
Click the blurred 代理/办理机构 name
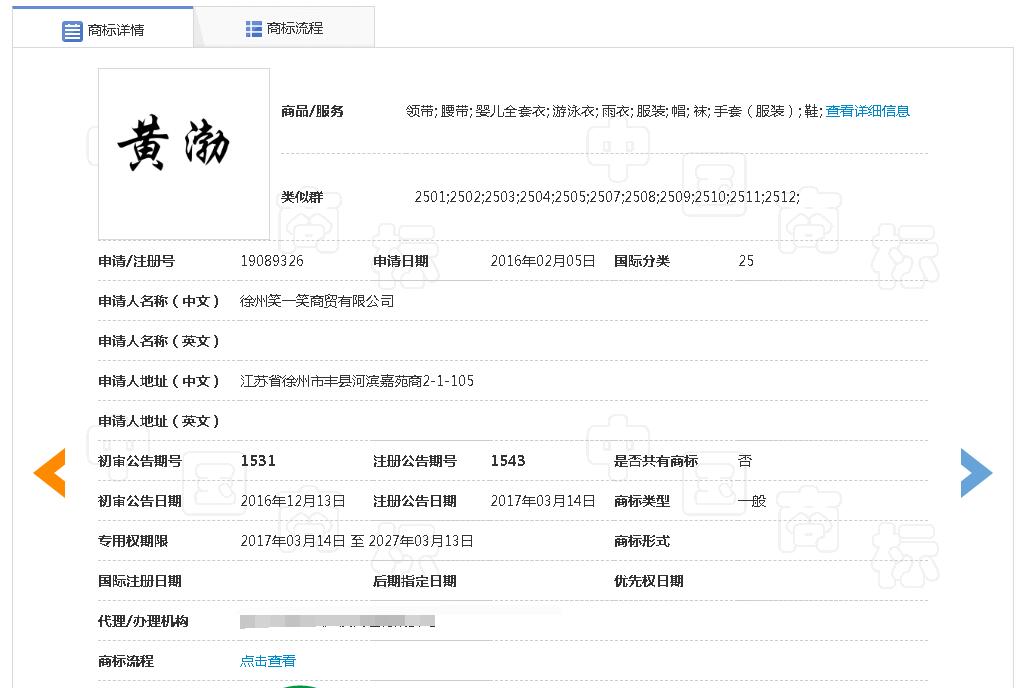coord(338,621)
